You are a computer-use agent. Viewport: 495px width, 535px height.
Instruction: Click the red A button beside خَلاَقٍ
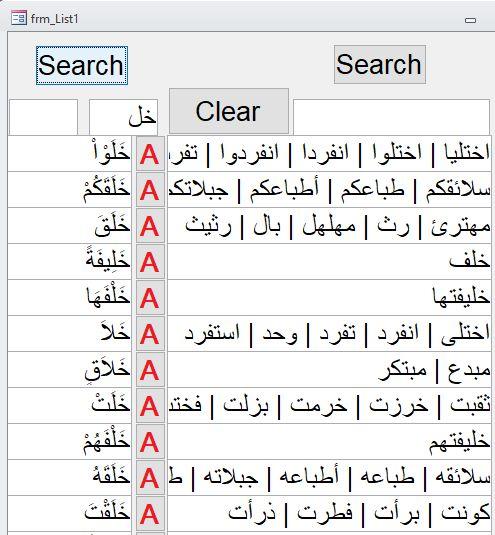pyautogui.click(x=150, y=370)
